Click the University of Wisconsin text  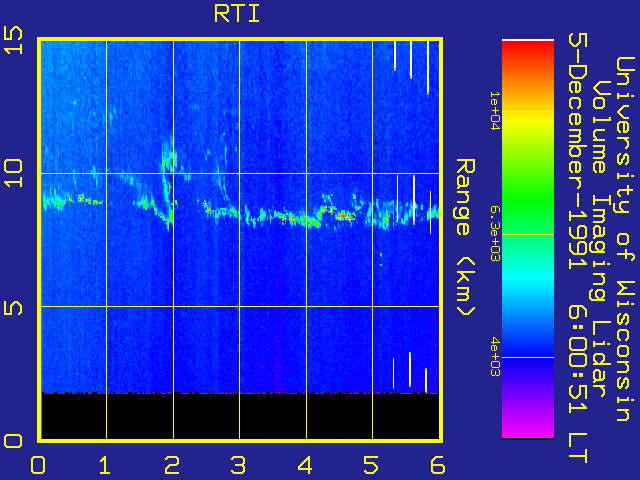625,239
